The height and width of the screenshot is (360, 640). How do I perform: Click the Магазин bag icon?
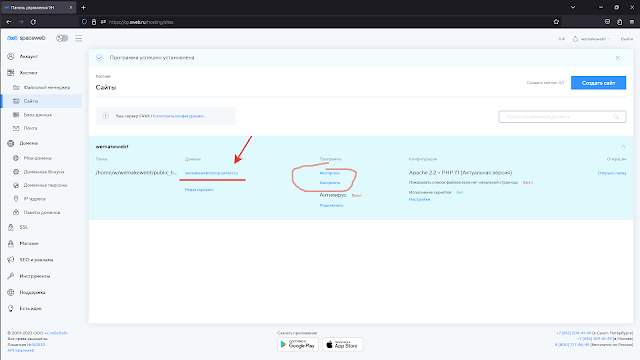pos(11,244)
